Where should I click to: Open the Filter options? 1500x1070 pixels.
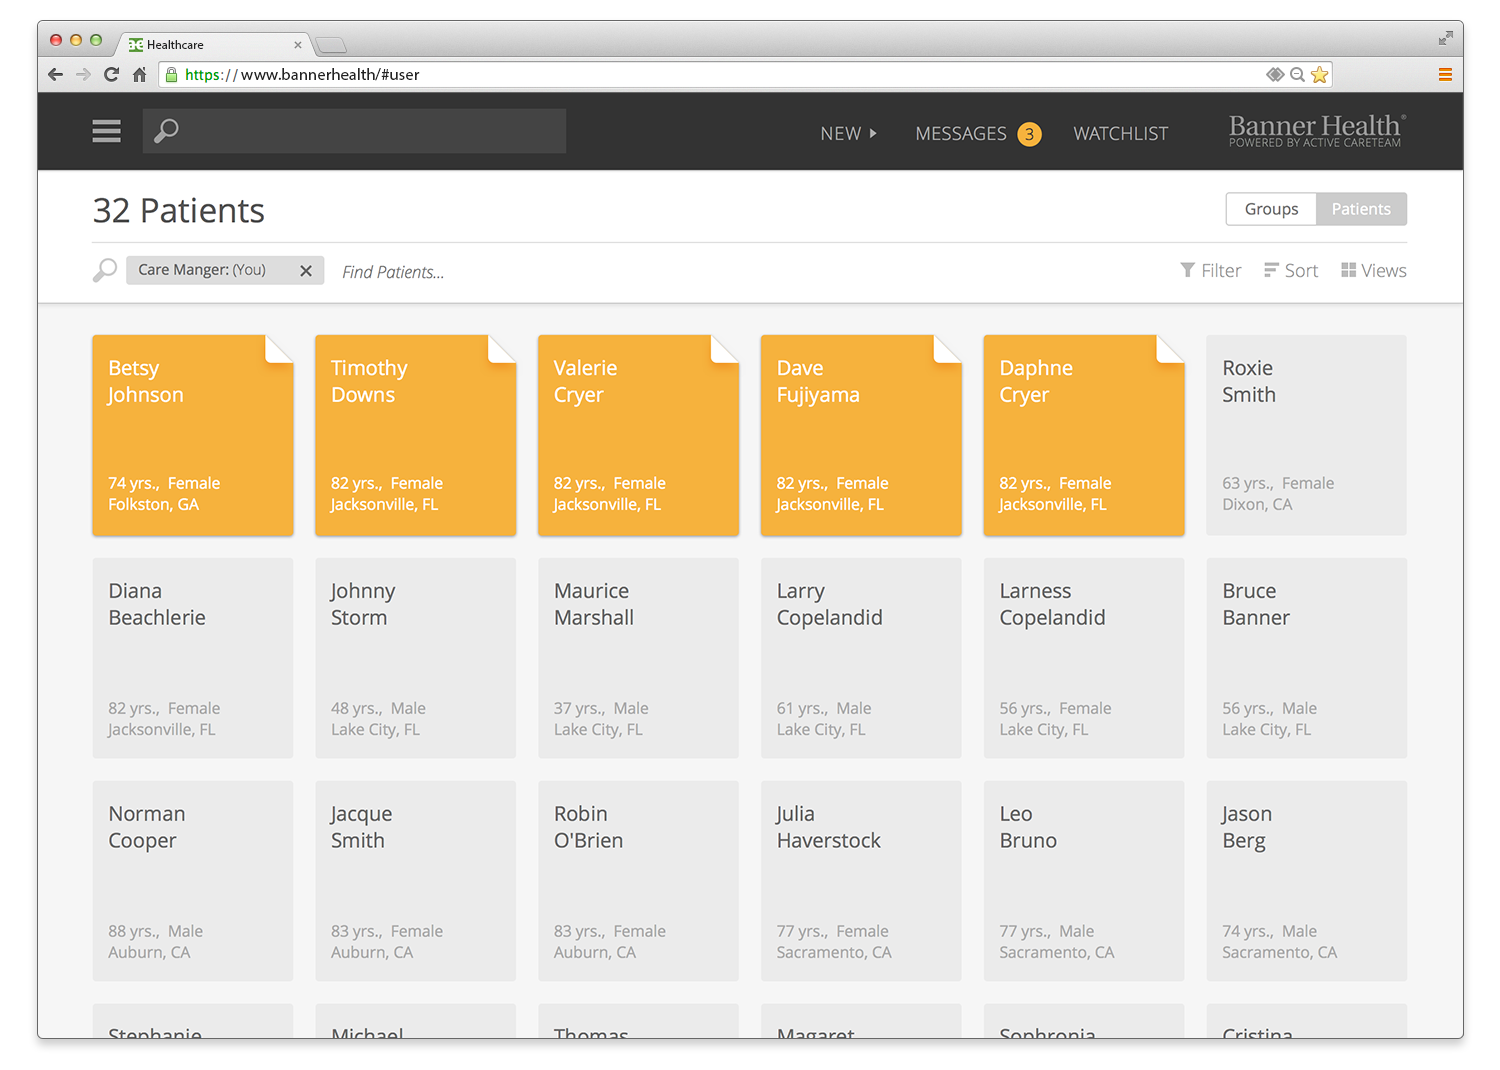(1210, 270)
